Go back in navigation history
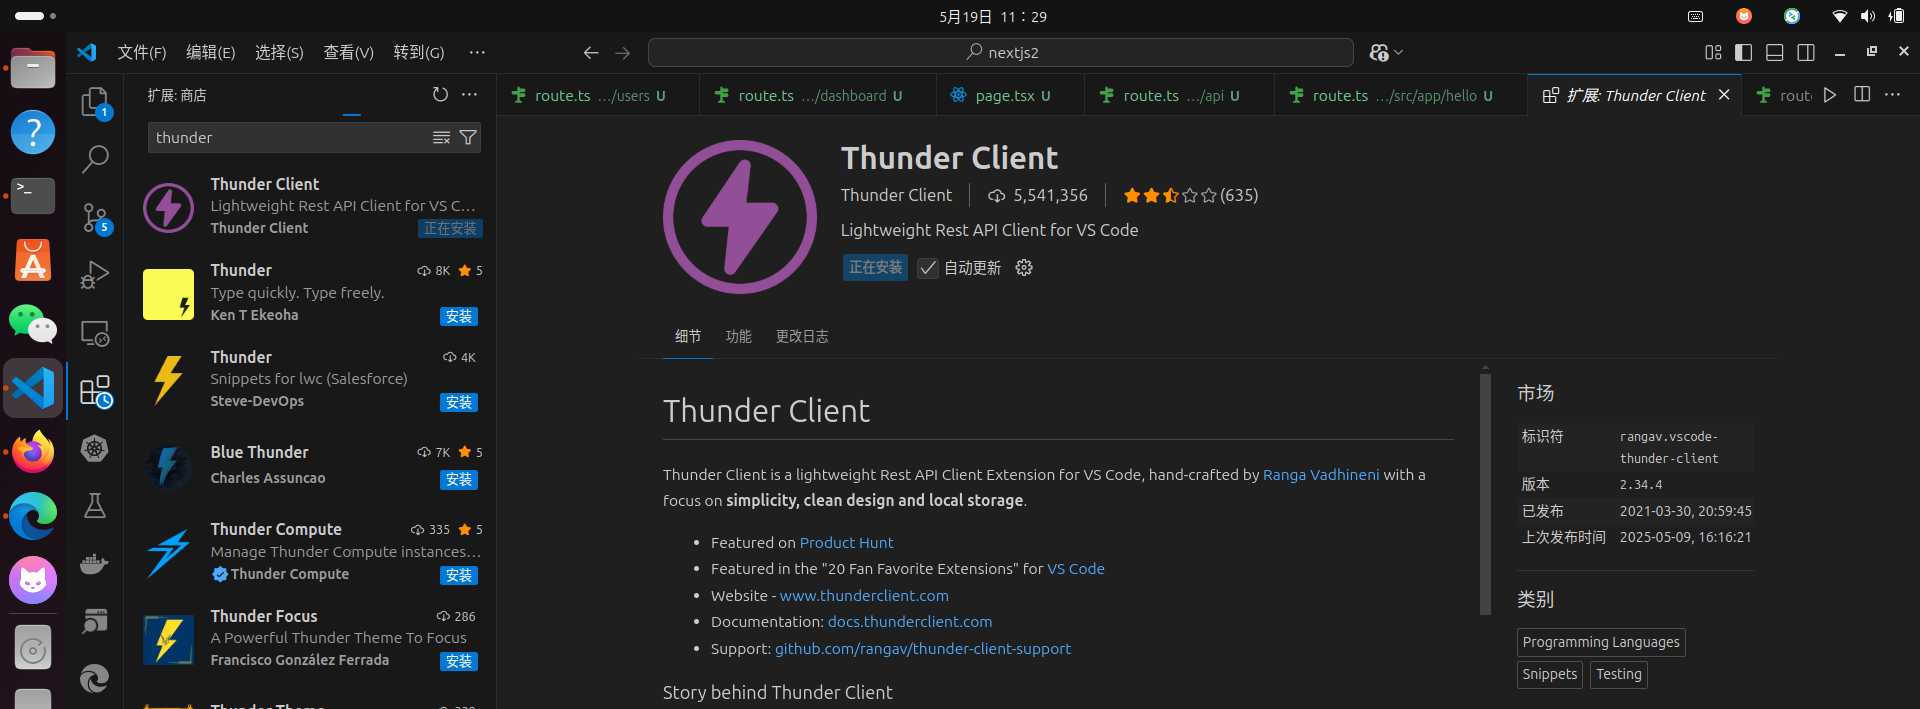 pyautogui.click(x=591, y=53)
